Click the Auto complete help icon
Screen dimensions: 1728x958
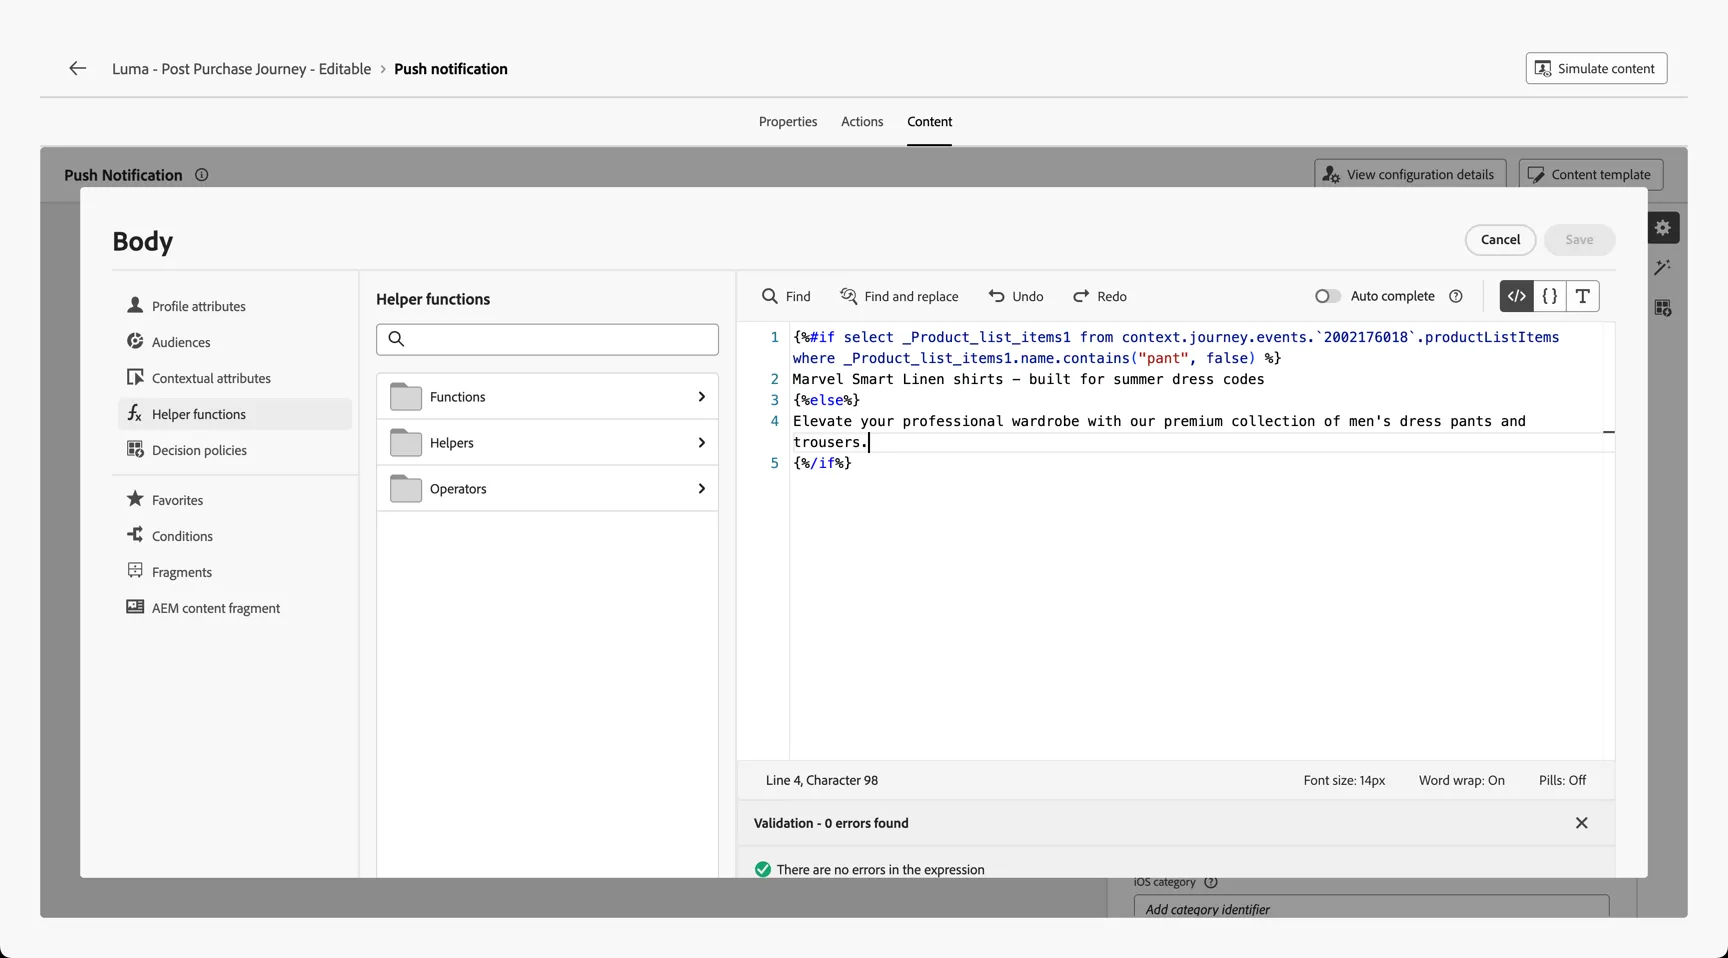point(1456,296)
